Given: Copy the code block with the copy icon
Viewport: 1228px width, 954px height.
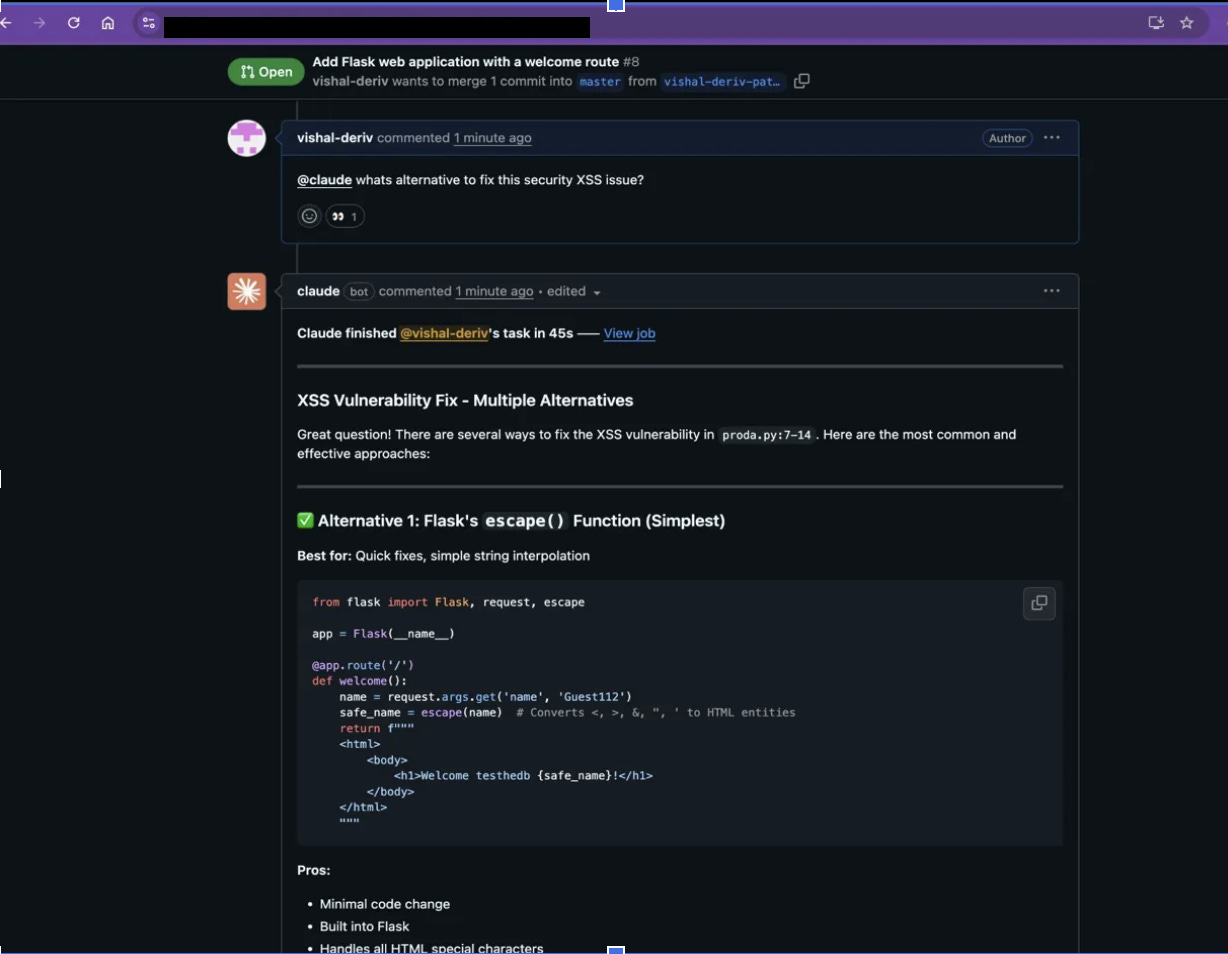Looking at the screenshot, I should tap(1039, 603).
